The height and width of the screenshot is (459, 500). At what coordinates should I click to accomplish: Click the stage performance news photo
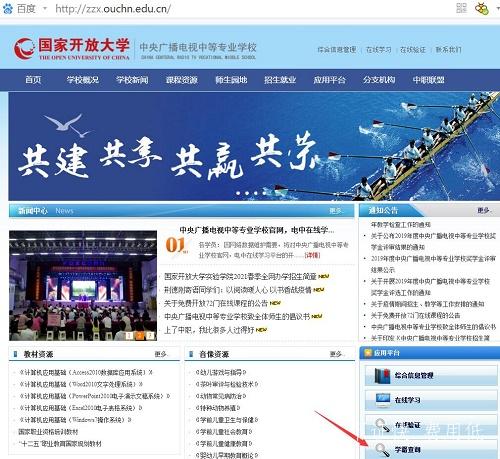[x=83, y=285]
